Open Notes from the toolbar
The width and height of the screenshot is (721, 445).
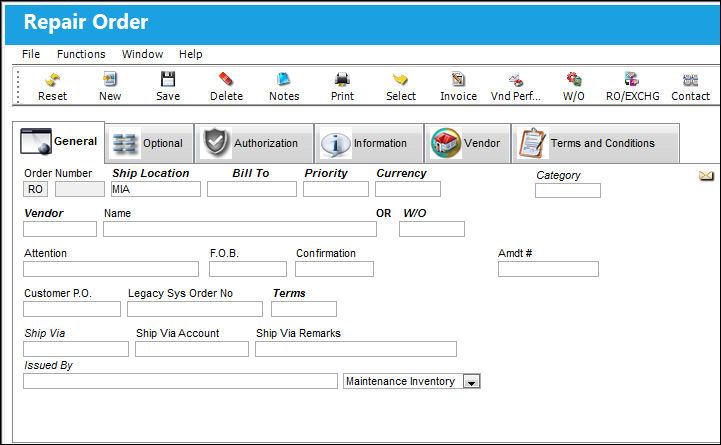coord(284,80)
